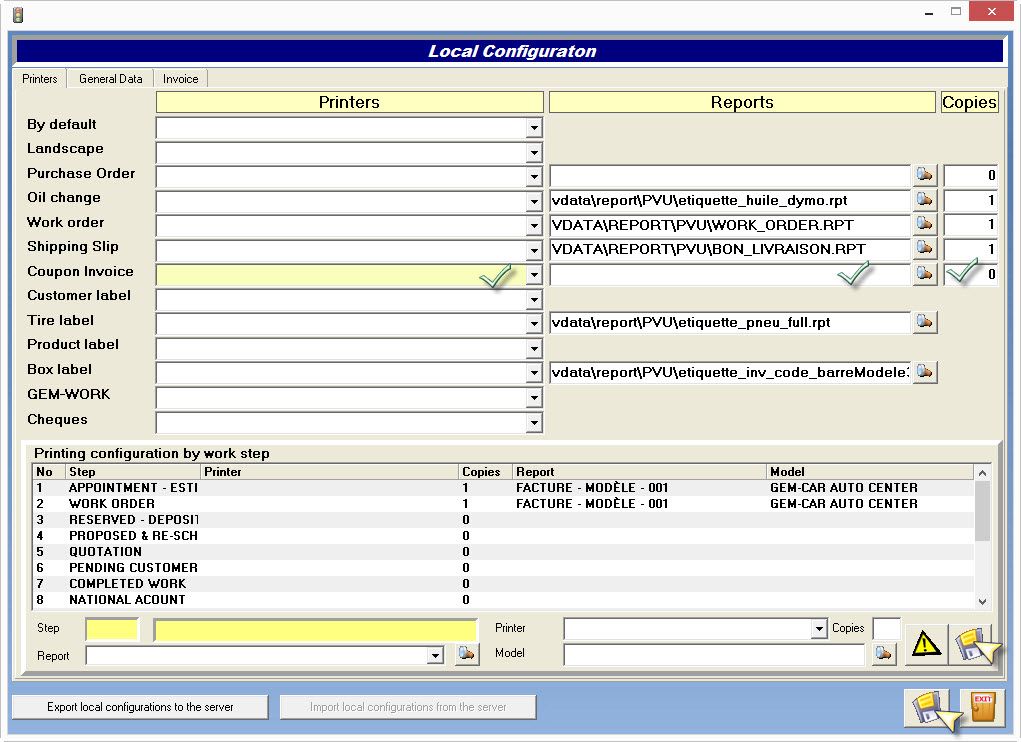
Task: Edit the Oil change report path
Action: pyautogui.click(x=730, y=200)
